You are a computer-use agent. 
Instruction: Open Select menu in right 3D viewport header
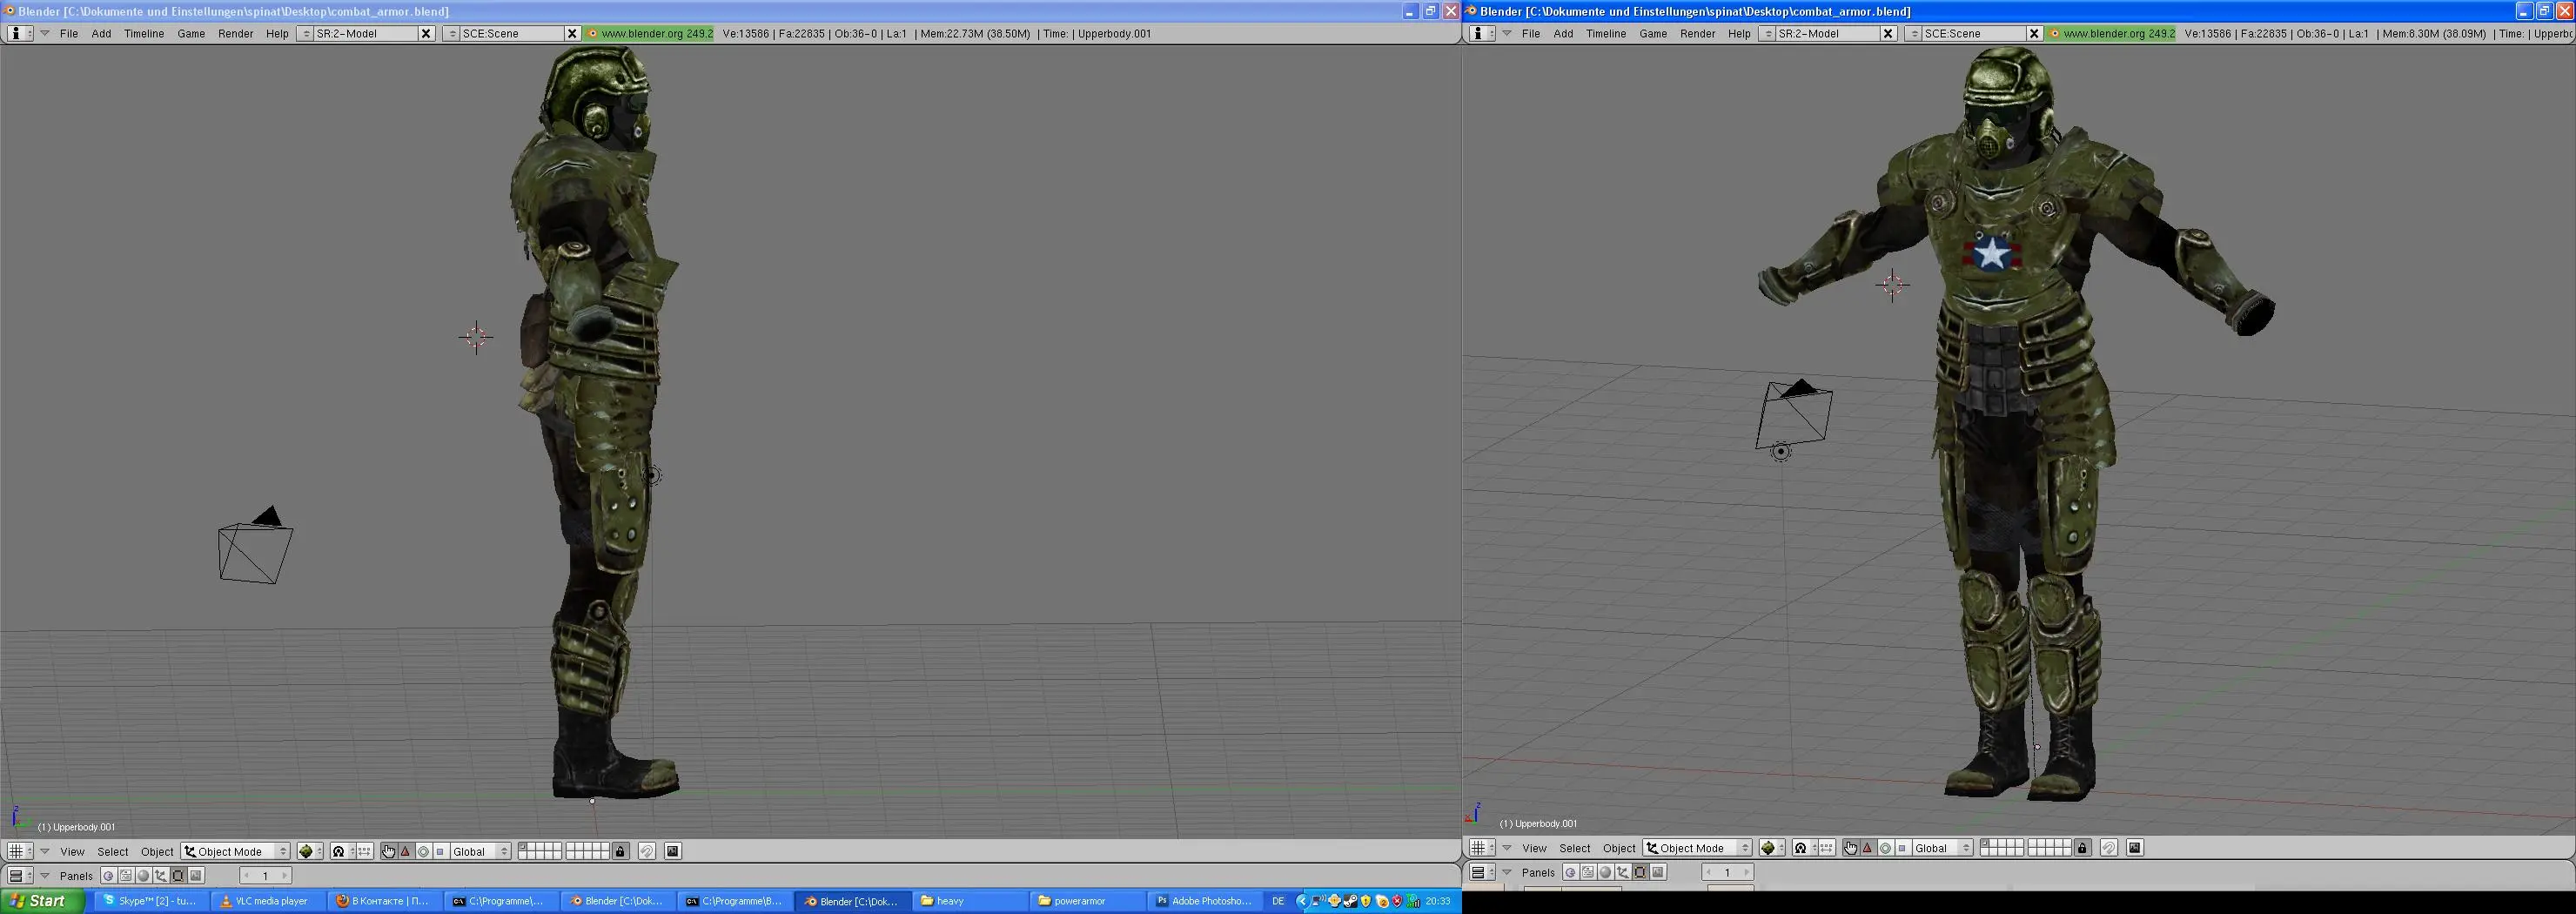coord(1575,848)
